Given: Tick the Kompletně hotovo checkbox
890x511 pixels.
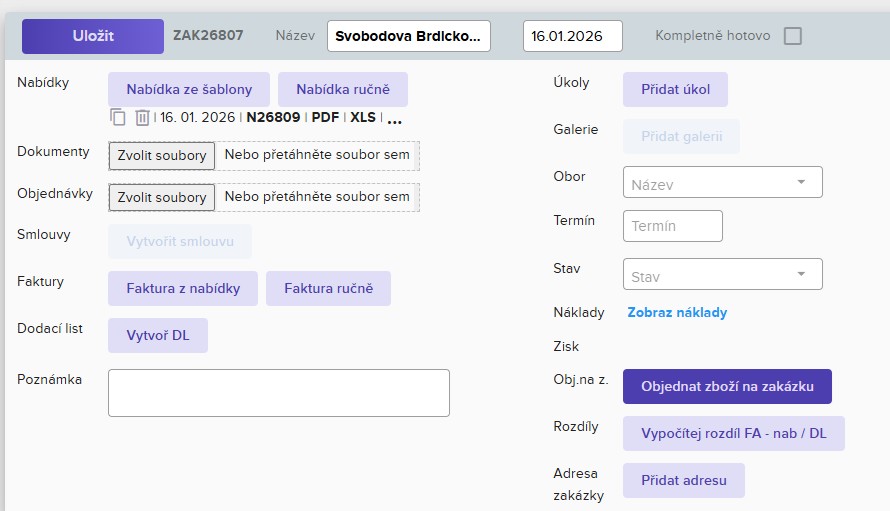Looking at the screenshot, I should [792, 36].
